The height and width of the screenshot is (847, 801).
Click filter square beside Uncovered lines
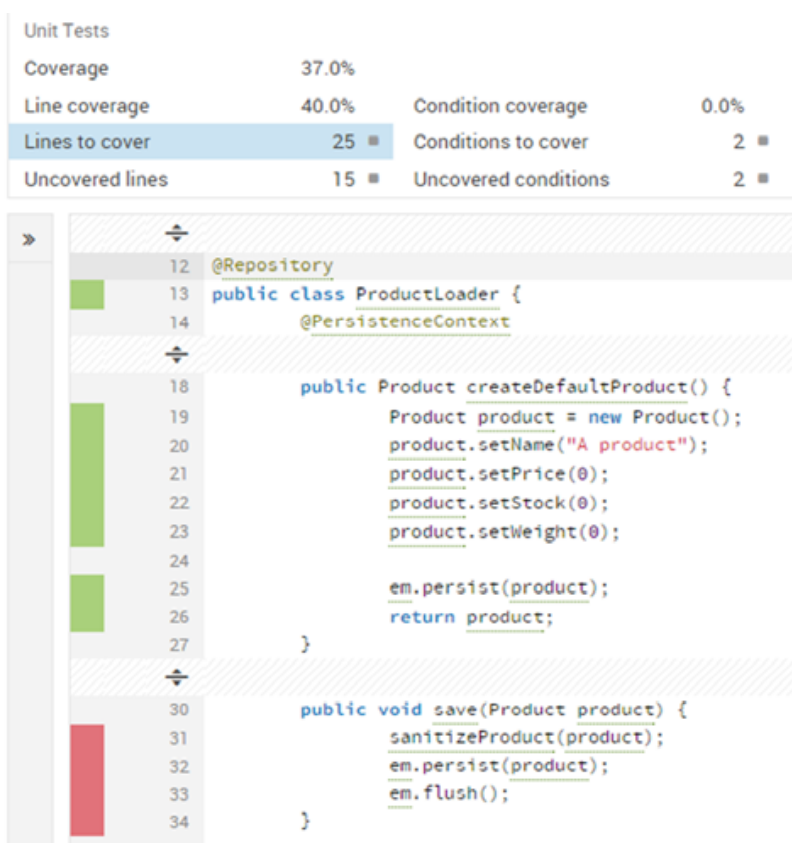coord(373,180)
